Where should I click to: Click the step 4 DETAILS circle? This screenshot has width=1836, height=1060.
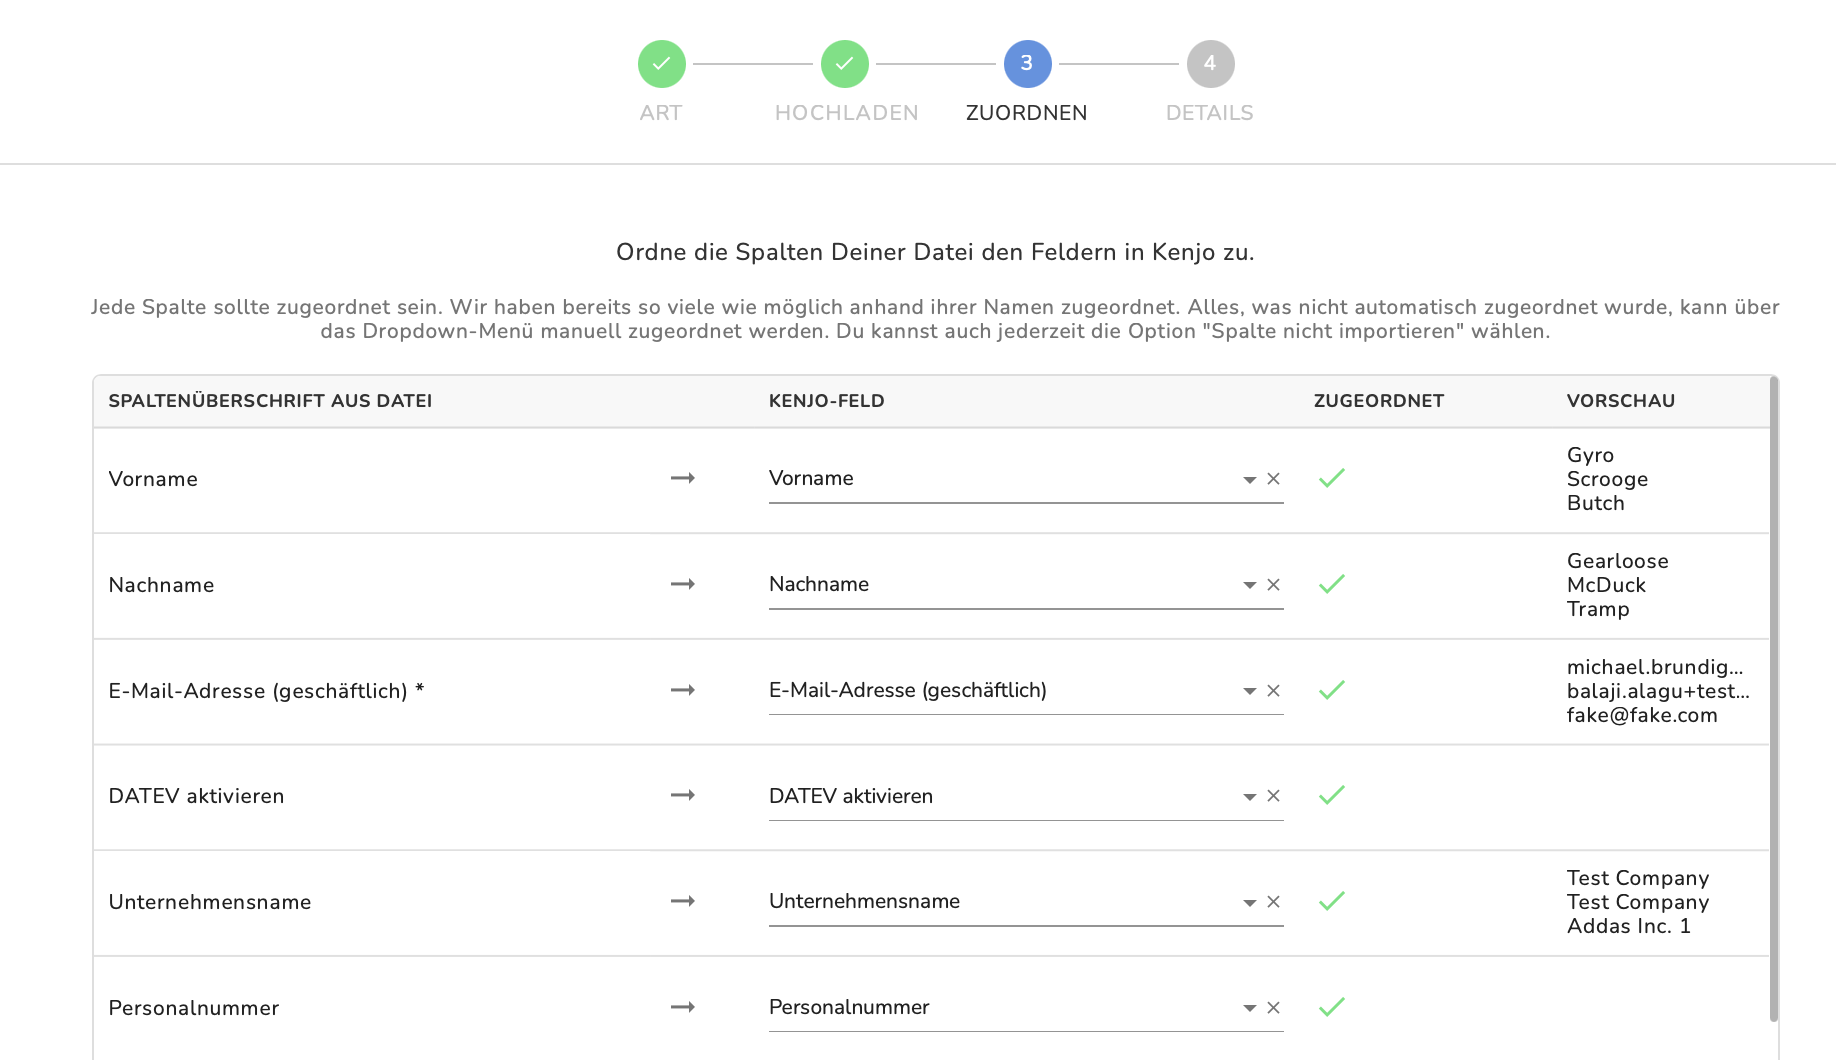(x=1211, y=64)
